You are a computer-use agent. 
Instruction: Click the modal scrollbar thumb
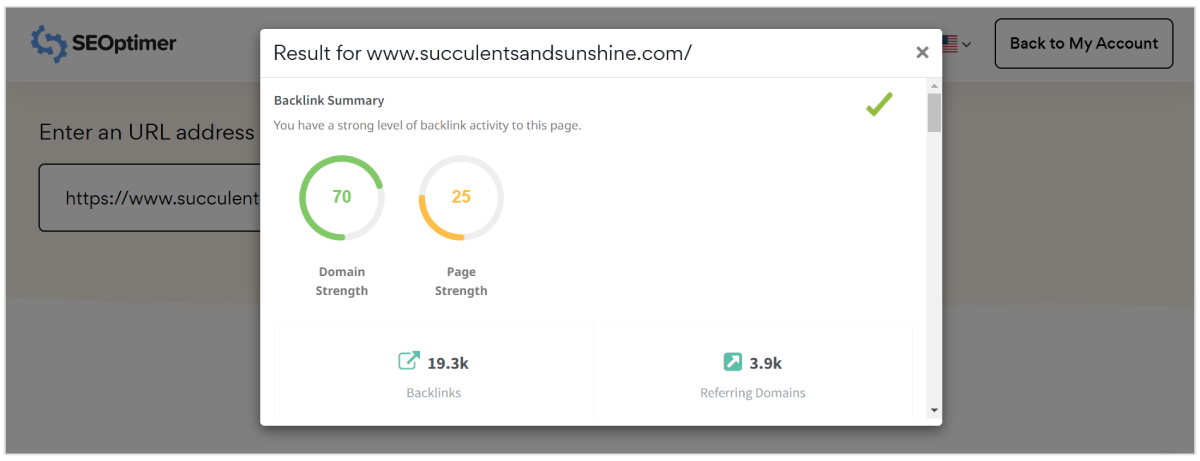coord(934,113)
